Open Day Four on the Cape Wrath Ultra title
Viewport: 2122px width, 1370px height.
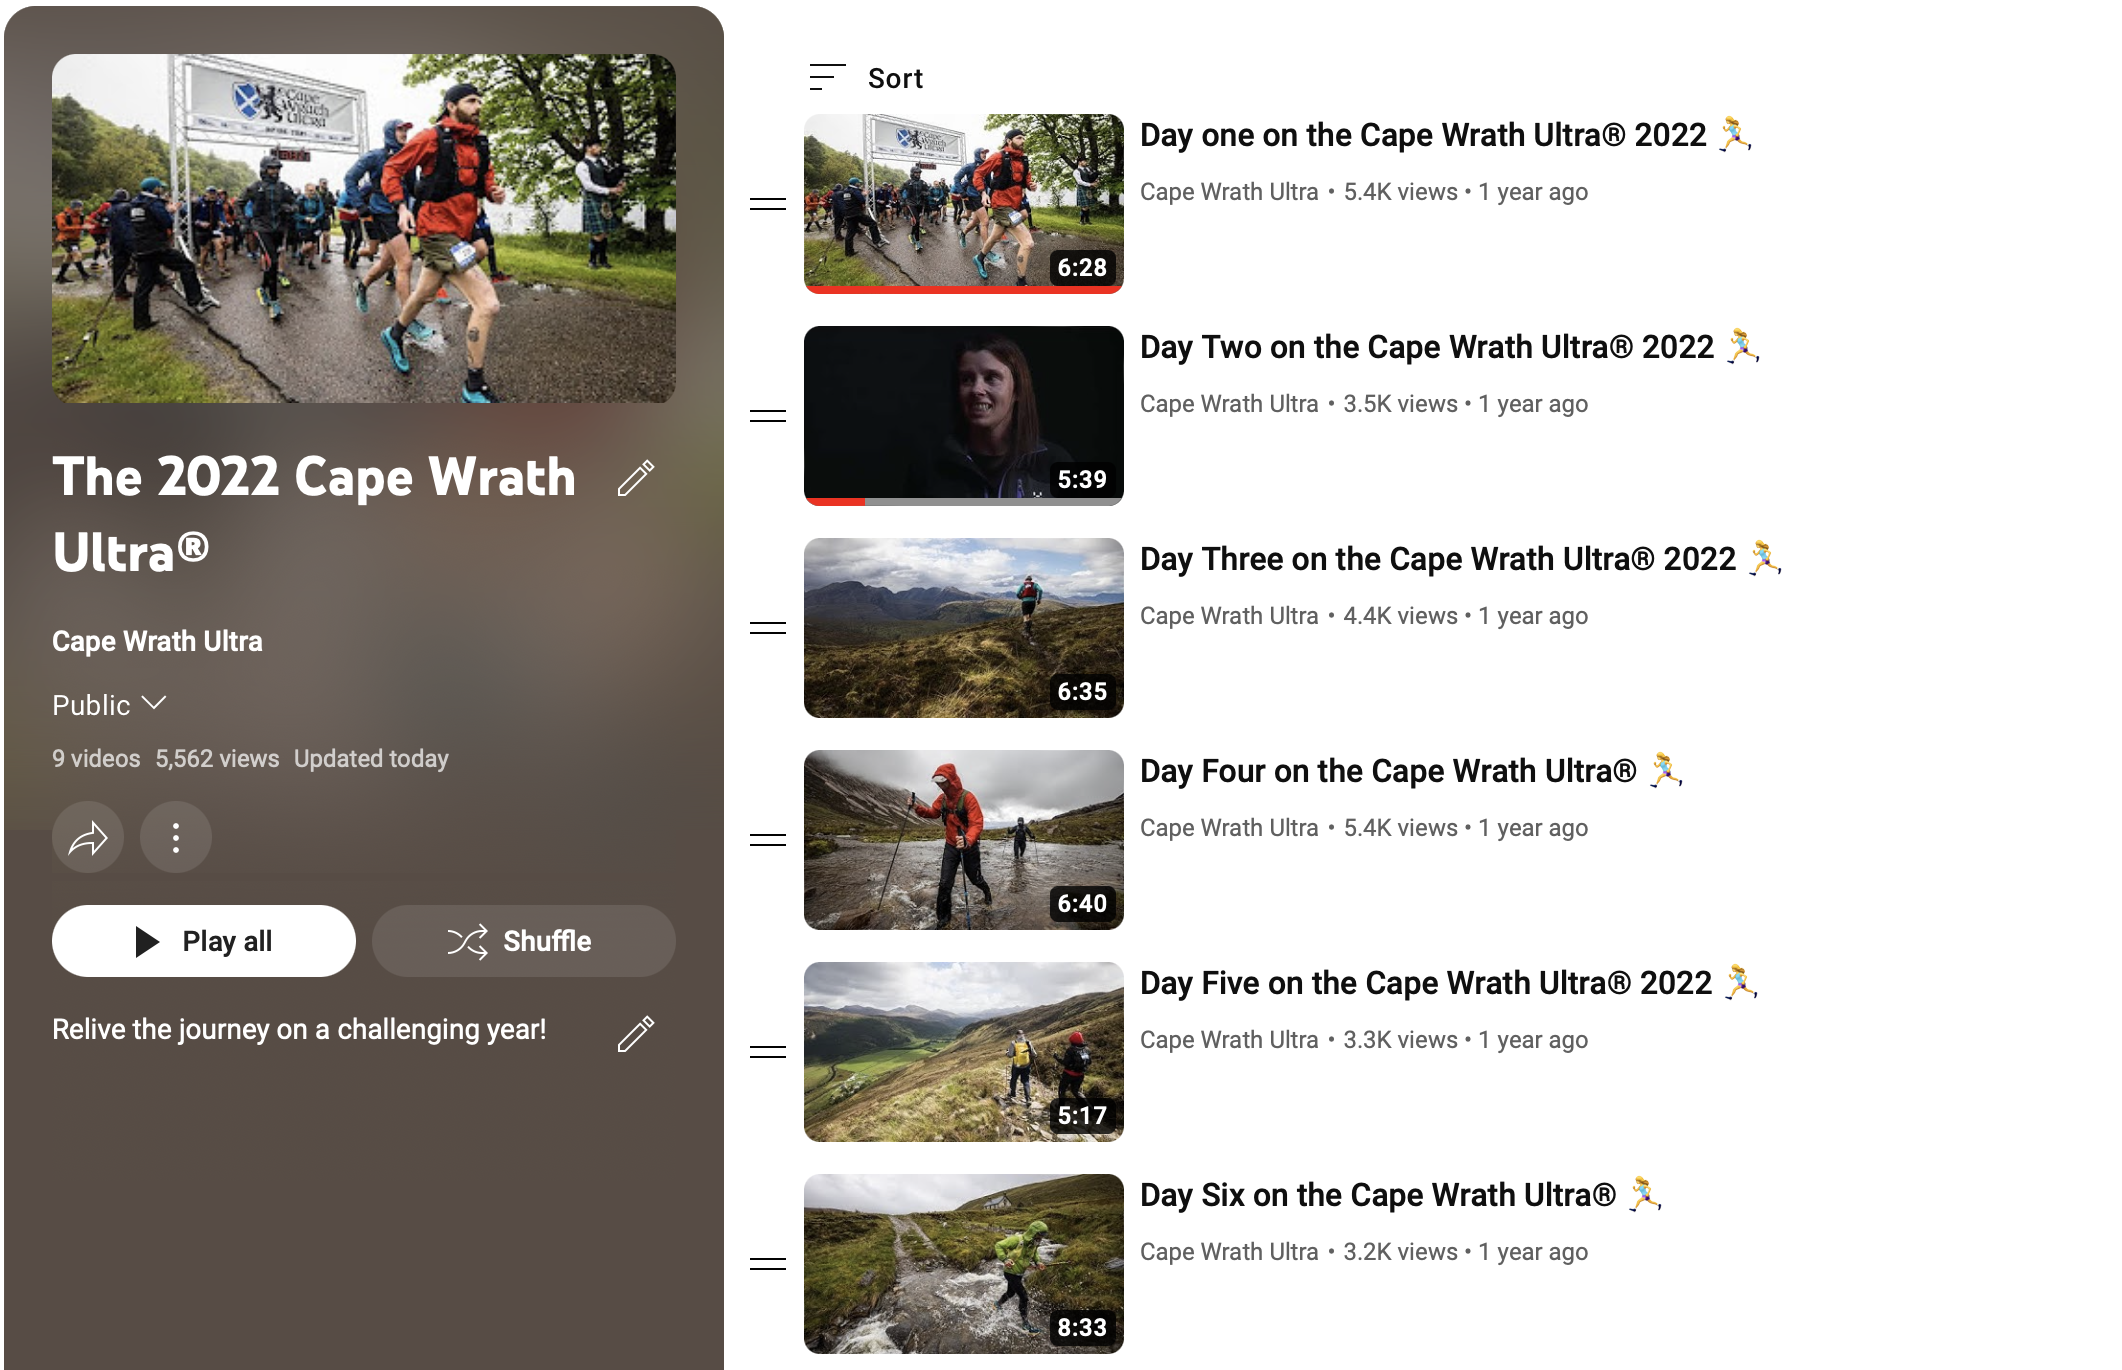coord(1388,771)
